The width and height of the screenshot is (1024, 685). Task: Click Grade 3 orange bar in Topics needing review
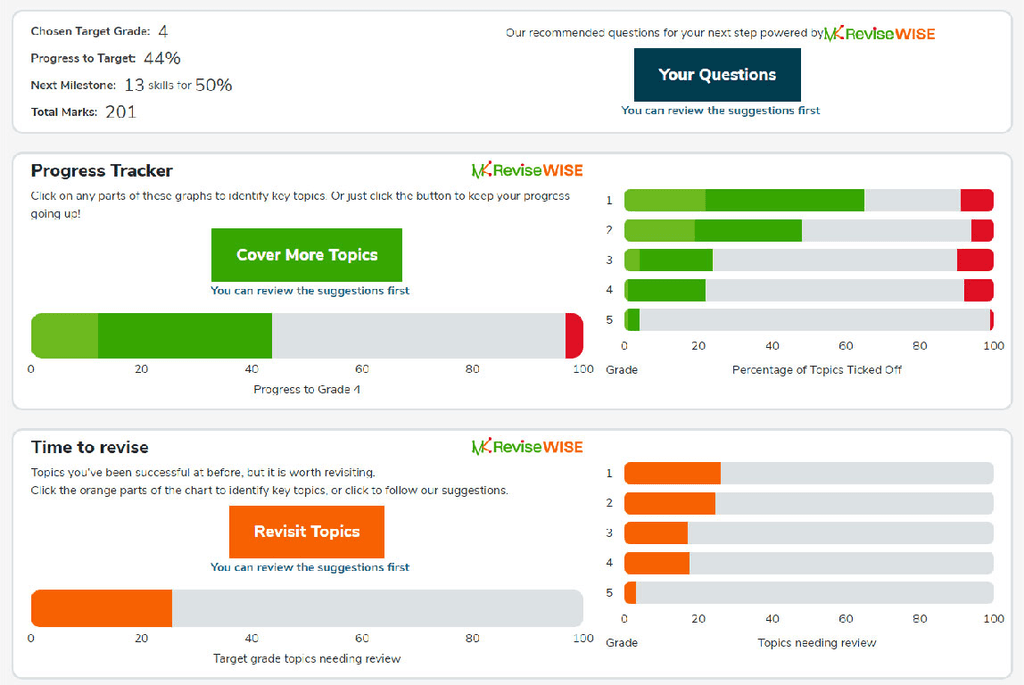(x=656, y=533)
